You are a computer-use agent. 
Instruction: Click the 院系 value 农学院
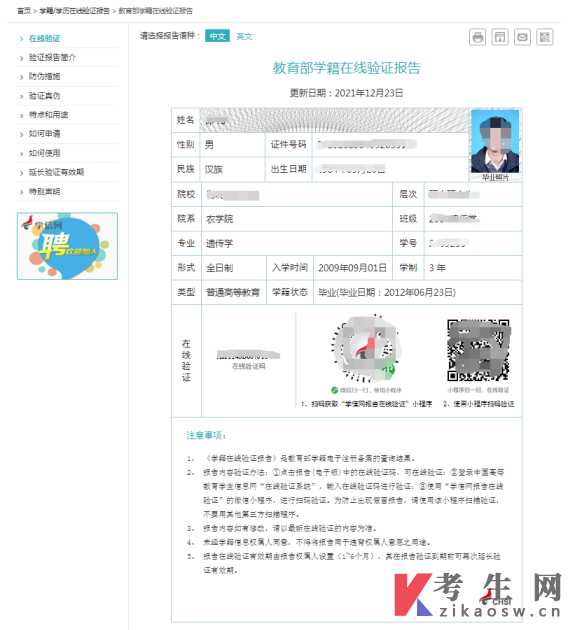219,219
